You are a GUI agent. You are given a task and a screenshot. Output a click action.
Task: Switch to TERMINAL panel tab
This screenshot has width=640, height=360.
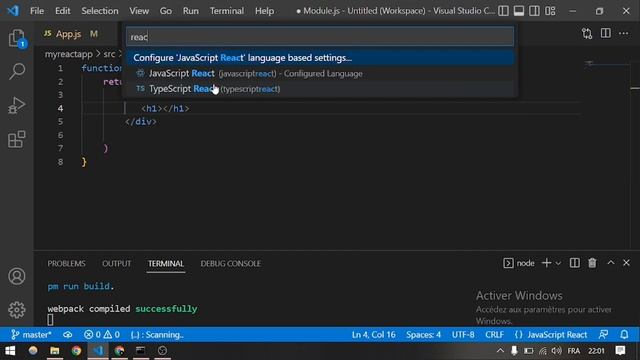click(166, 264)
